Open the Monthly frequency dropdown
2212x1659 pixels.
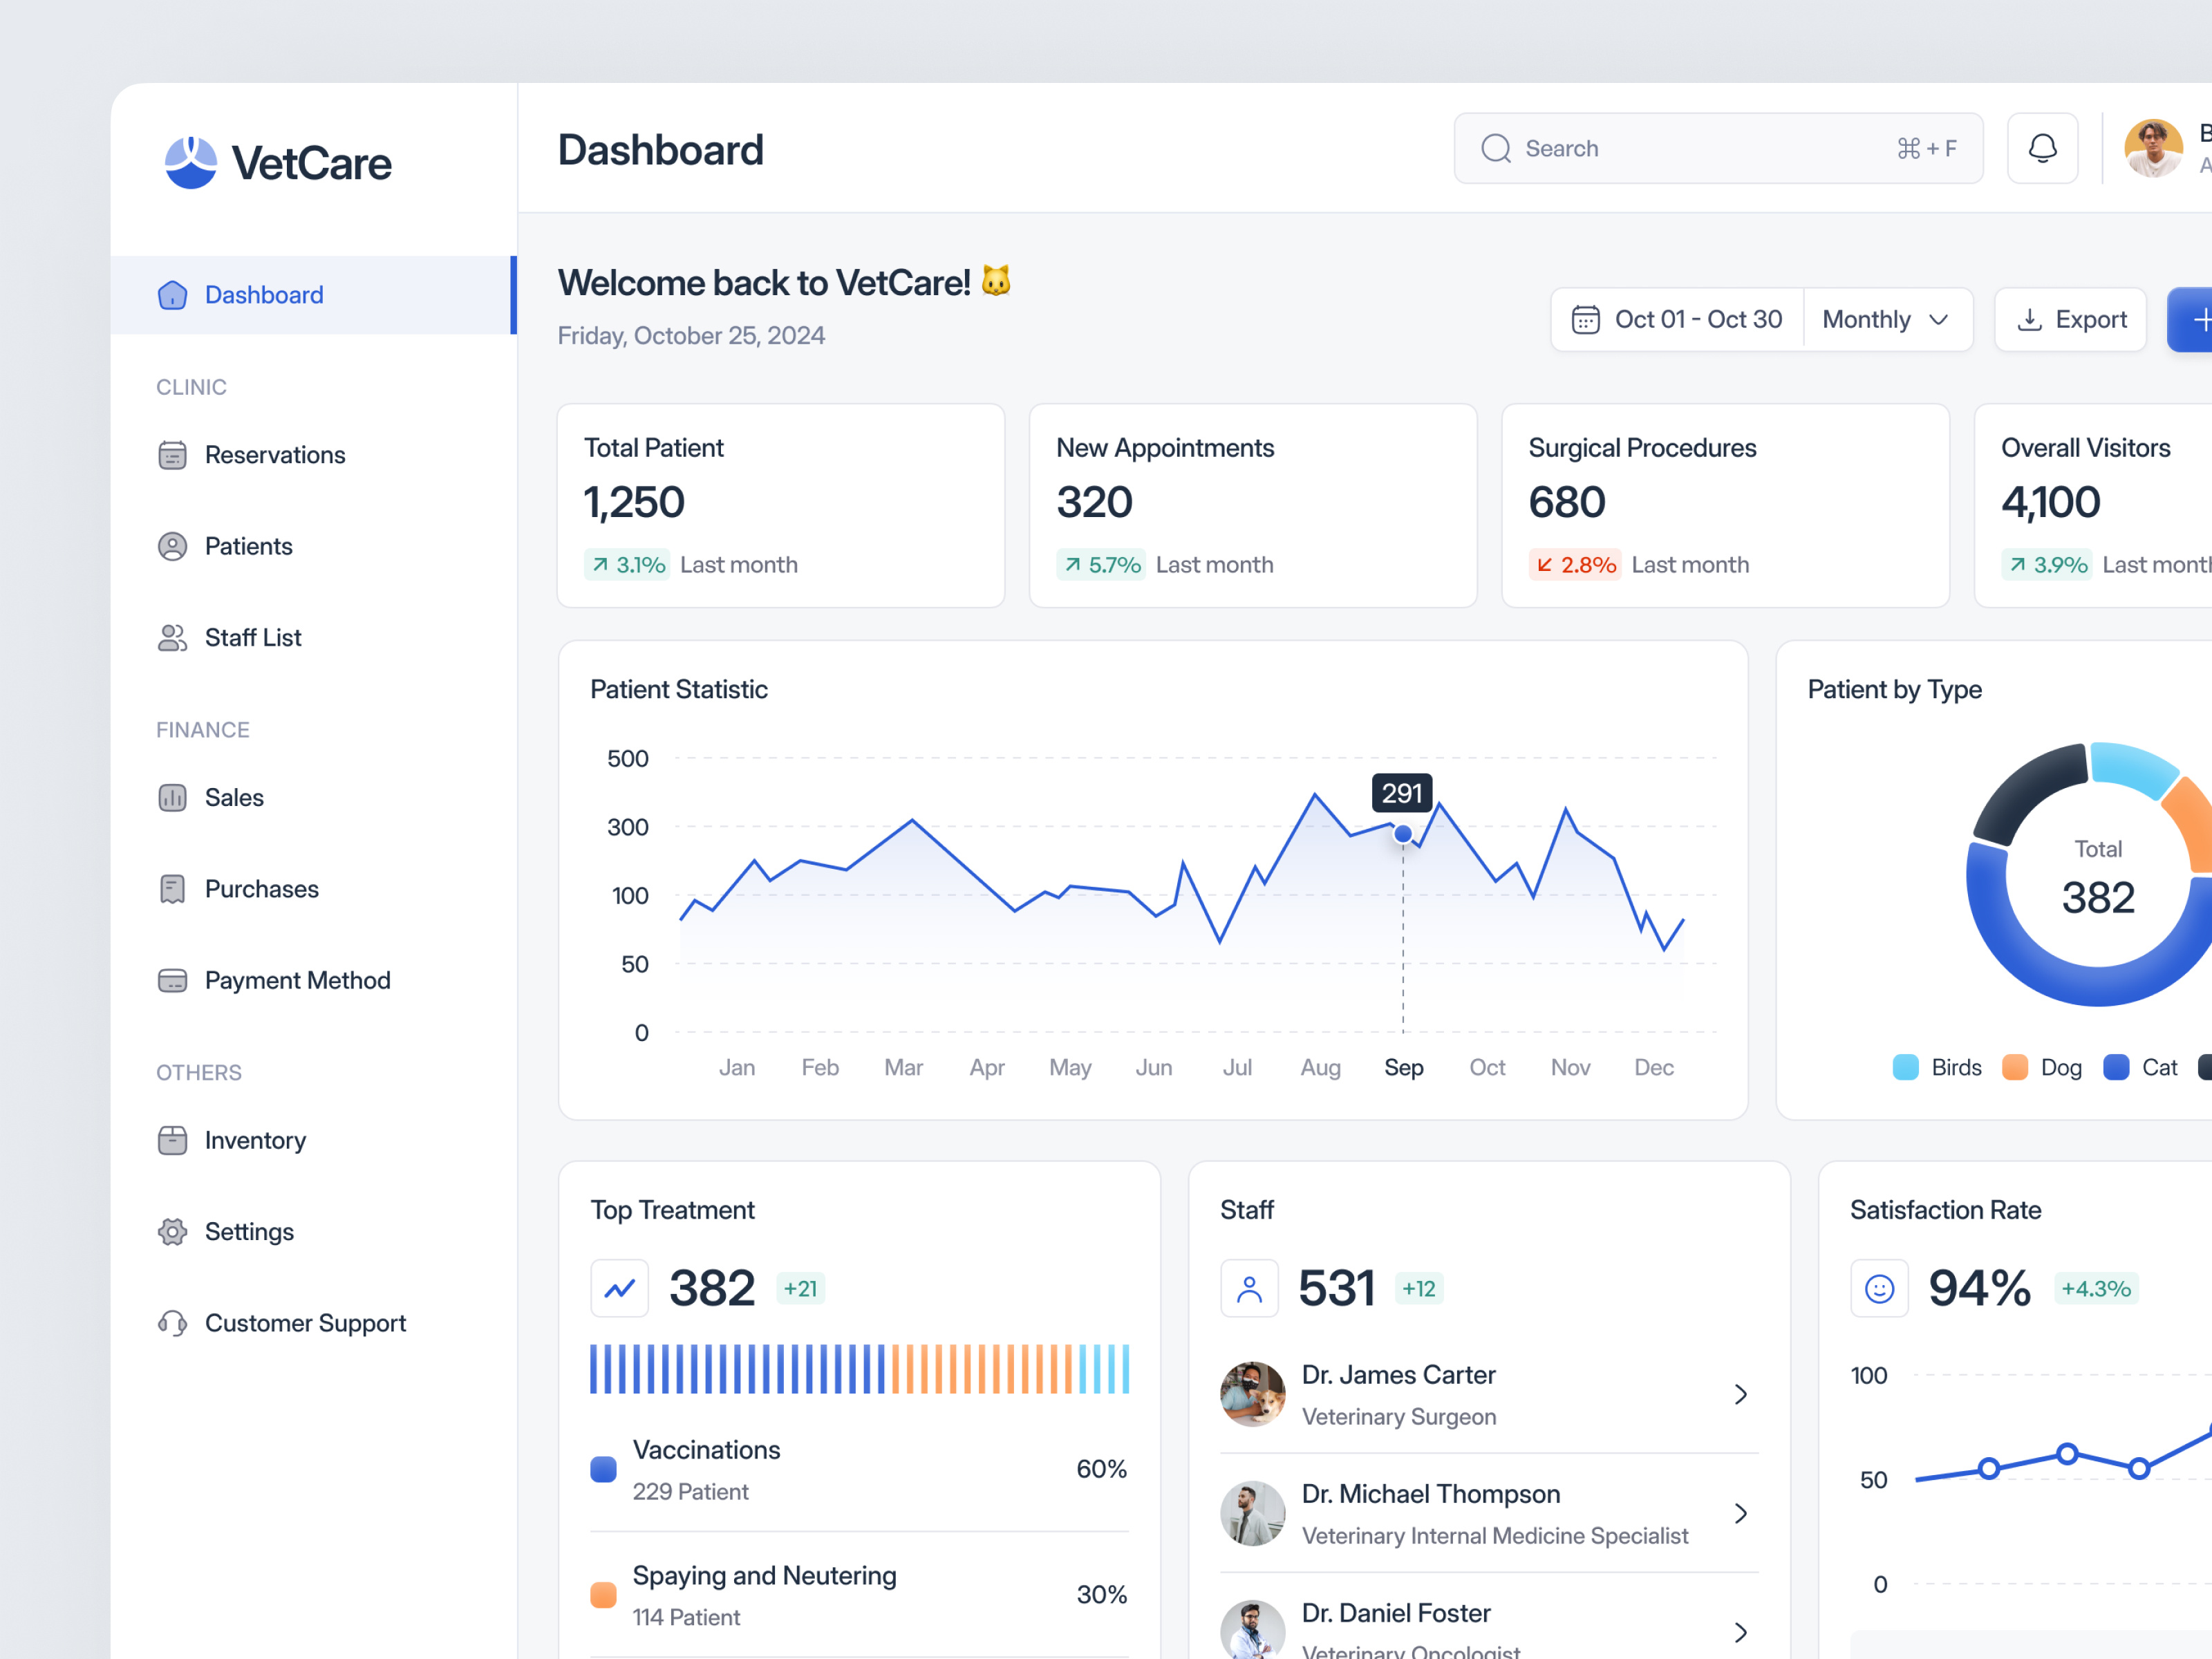(1886, 319)
